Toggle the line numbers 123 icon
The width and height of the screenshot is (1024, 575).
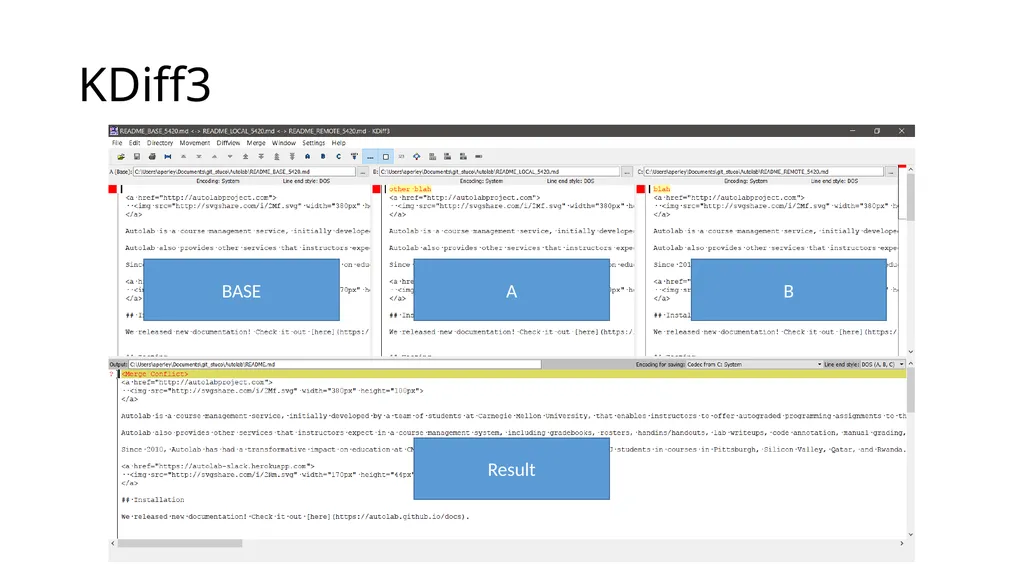click(402, 157)
